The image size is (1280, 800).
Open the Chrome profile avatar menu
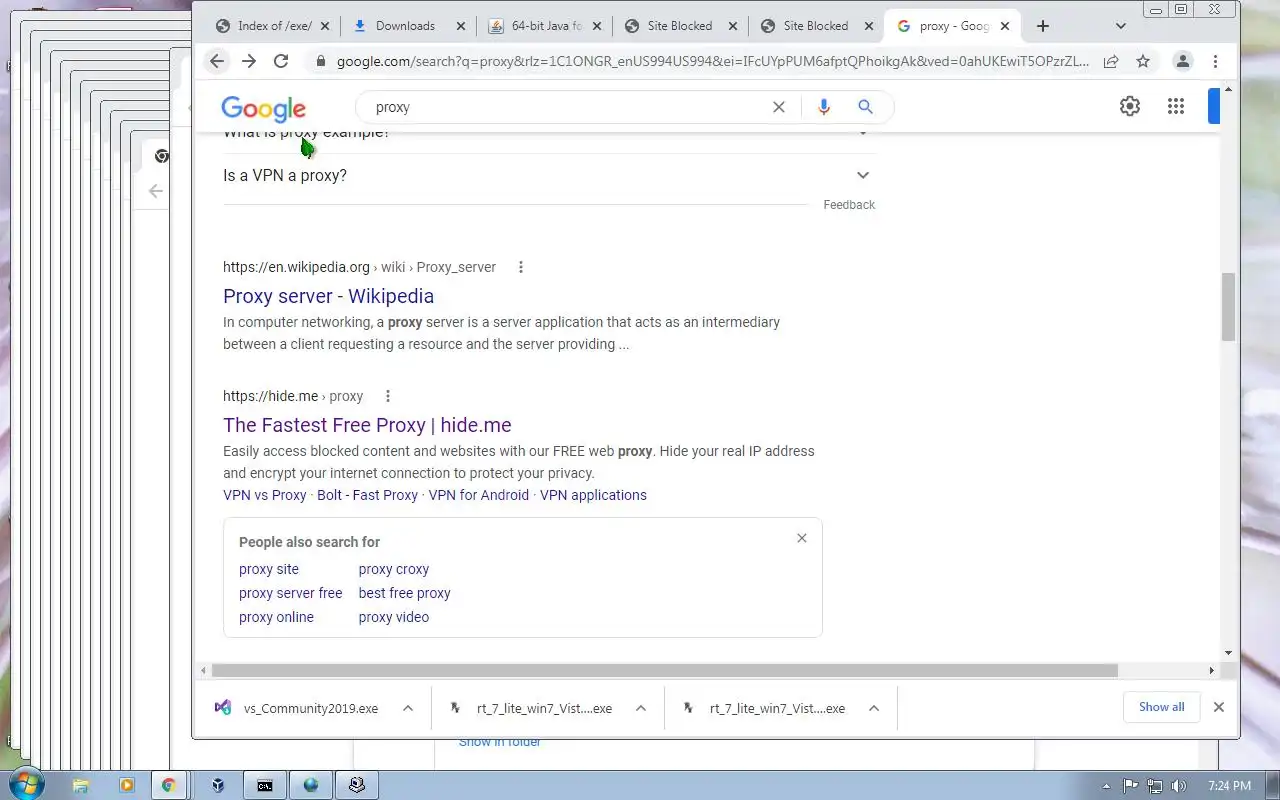1183,61
